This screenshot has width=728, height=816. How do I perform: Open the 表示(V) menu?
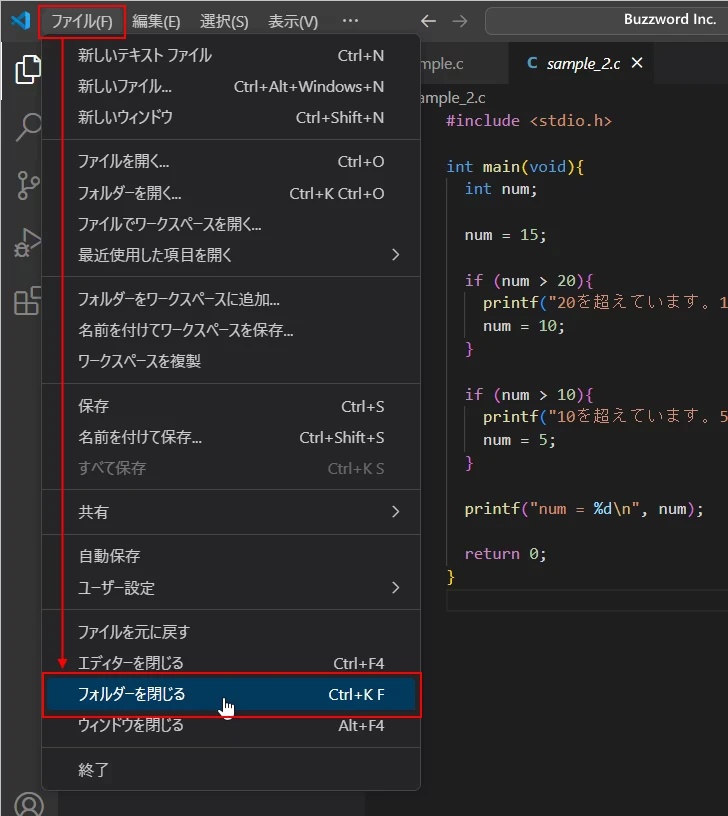click(x=293, y=21)
